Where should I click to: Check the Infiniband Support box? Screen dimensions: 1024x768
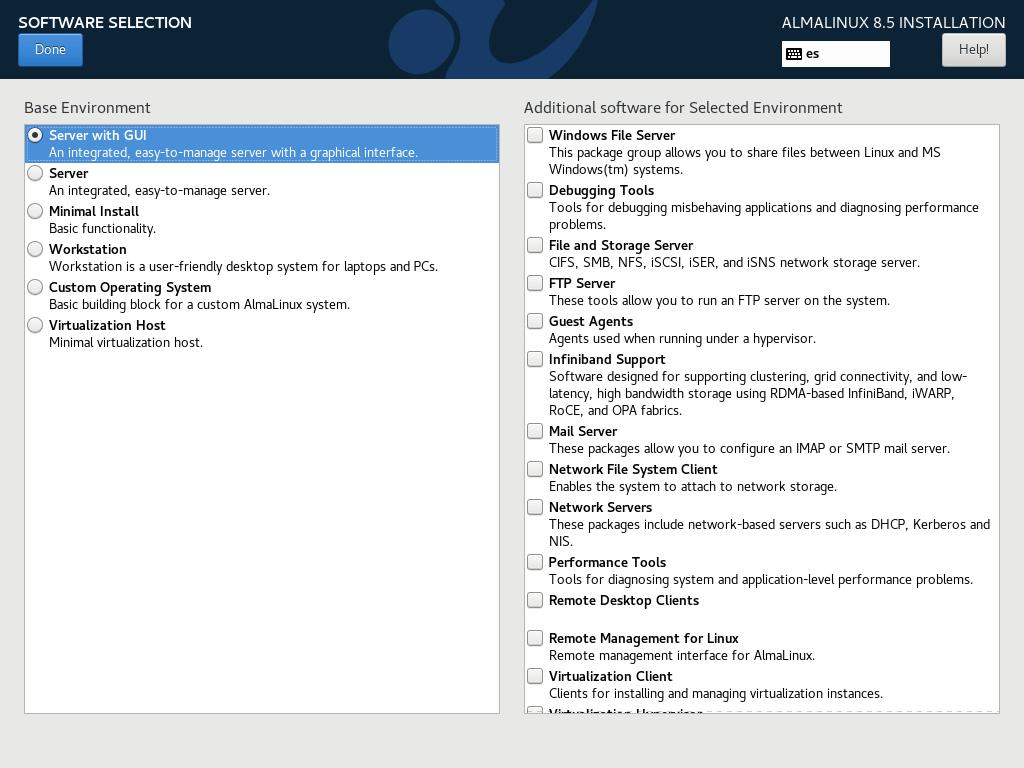pos(535,359)
